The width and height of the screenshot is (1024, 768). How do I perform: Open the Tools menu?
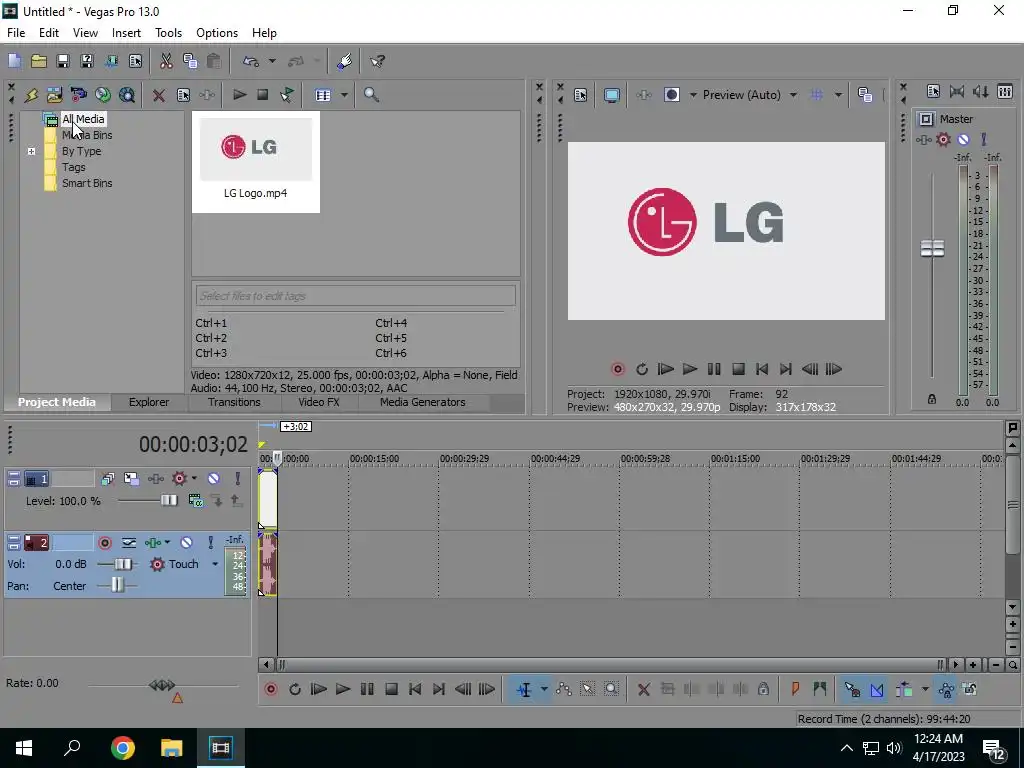pos(168,33)
